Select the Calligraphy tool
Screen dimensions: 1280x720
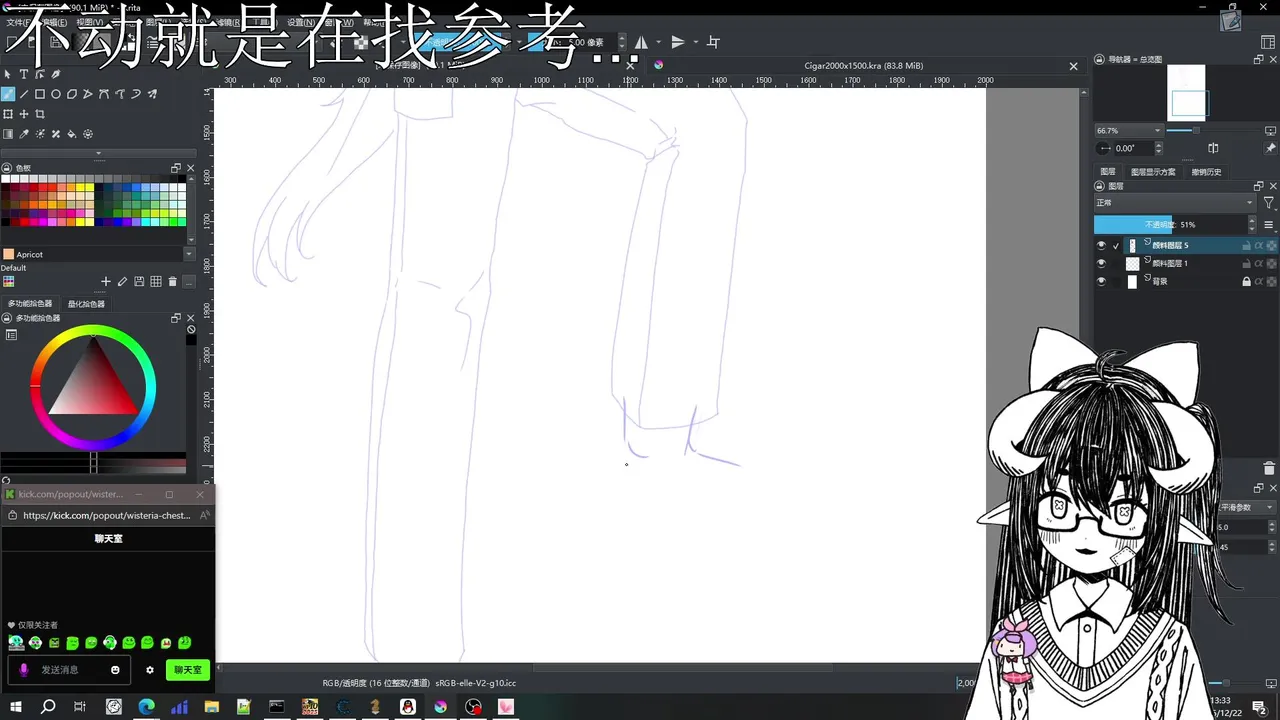coord(56,74)
